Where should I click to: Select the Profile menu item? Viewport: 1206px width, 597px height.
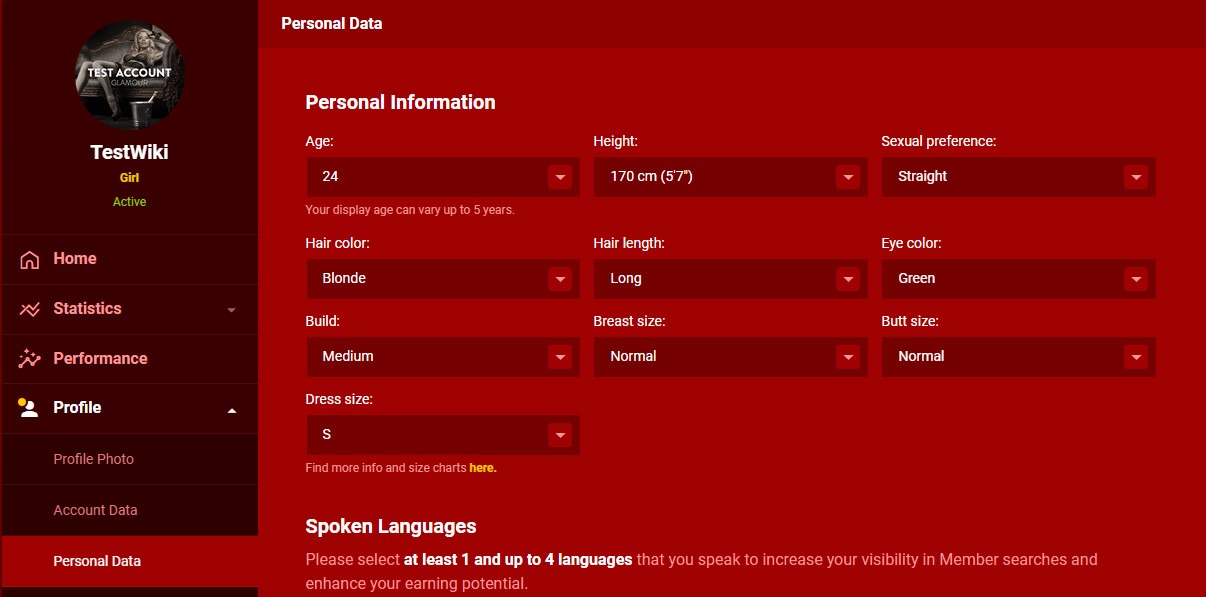pyautogui.click(x=129, y=408)
